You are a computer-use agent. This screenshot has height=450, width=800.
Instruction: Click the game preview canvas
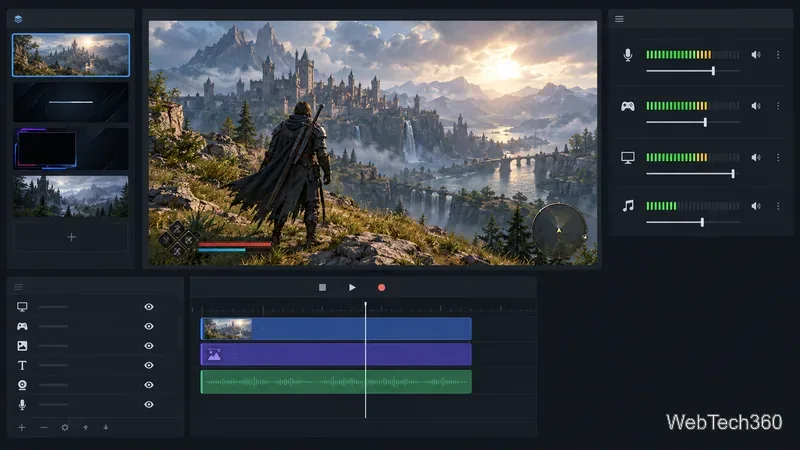(x=372, y=143)
